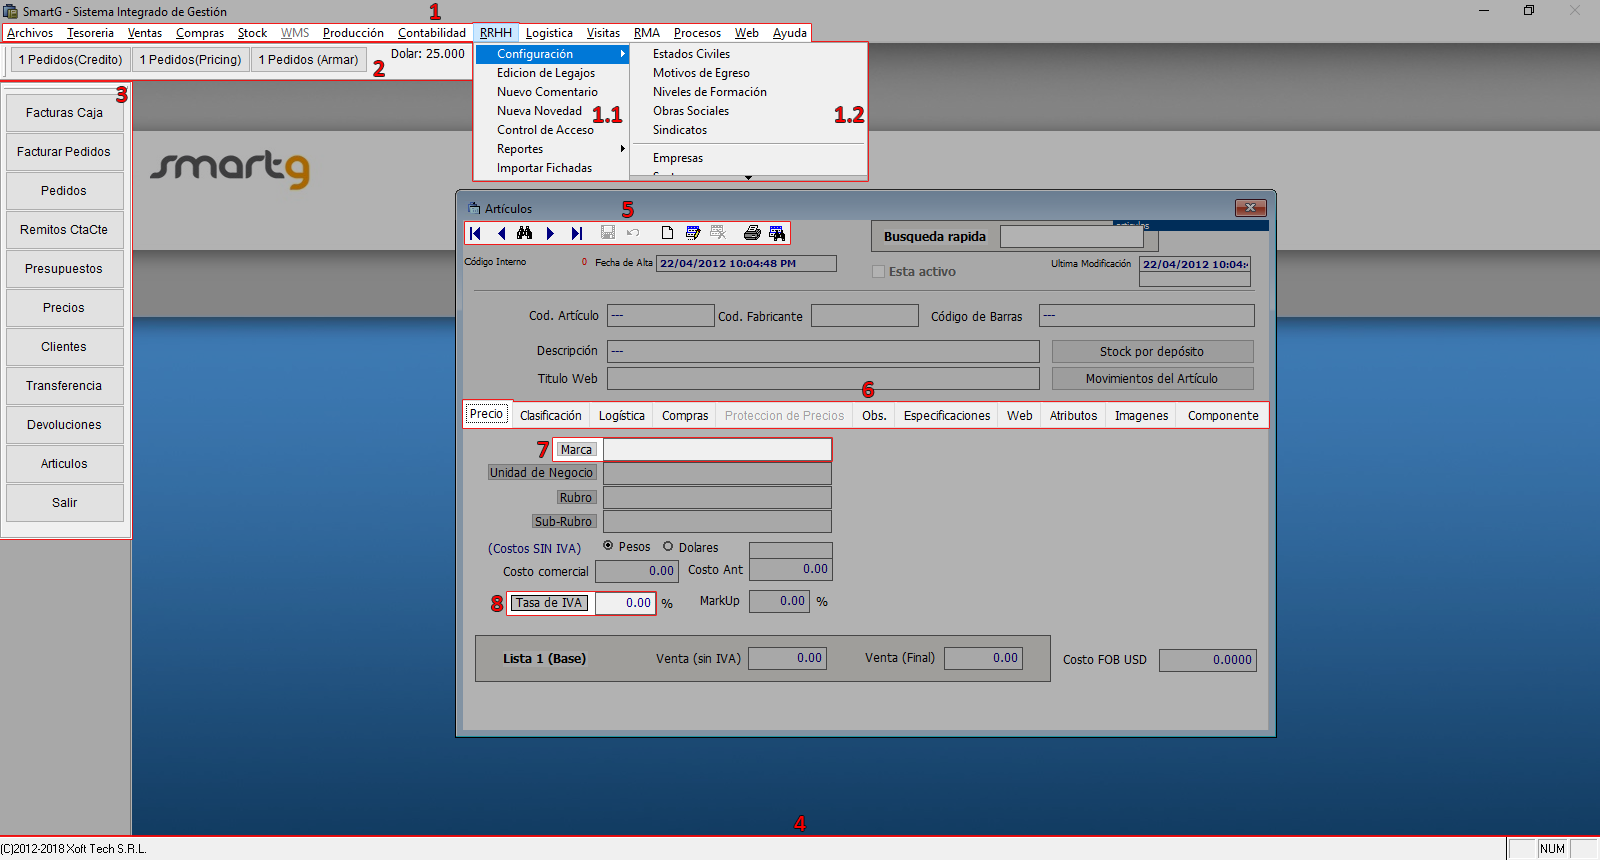Close the Artículos window
Image resolution: width=1600 pixels, height=860 pixels.
pos(1250,207)
